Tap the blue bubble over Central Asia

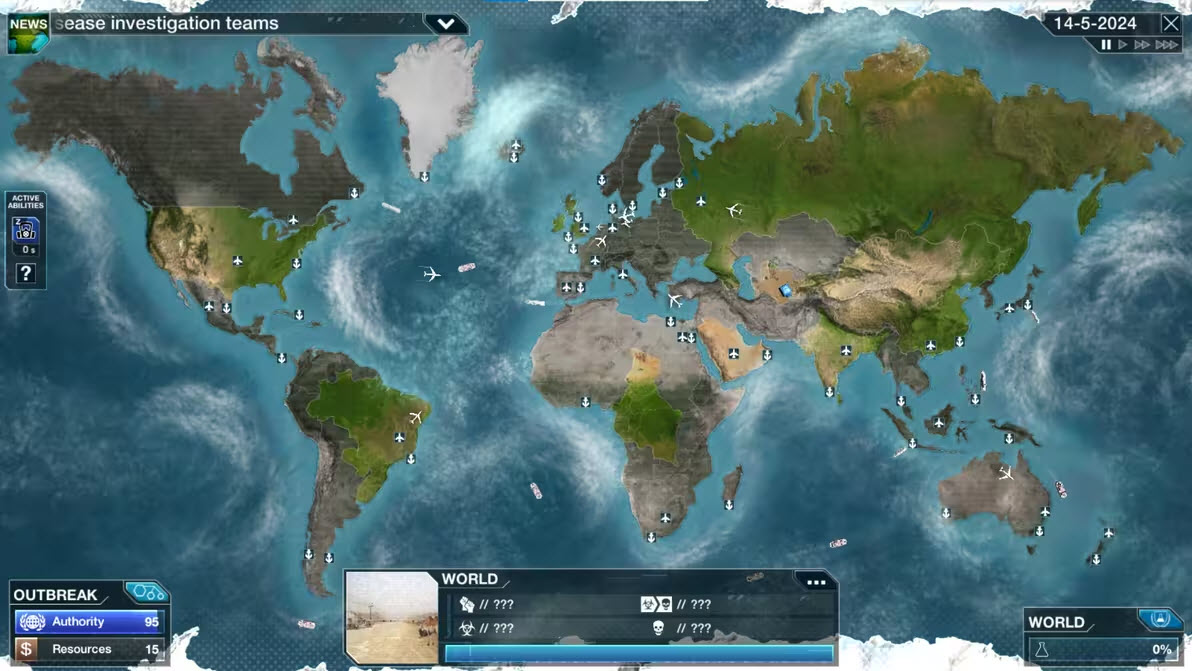click(x=786, y=290)
